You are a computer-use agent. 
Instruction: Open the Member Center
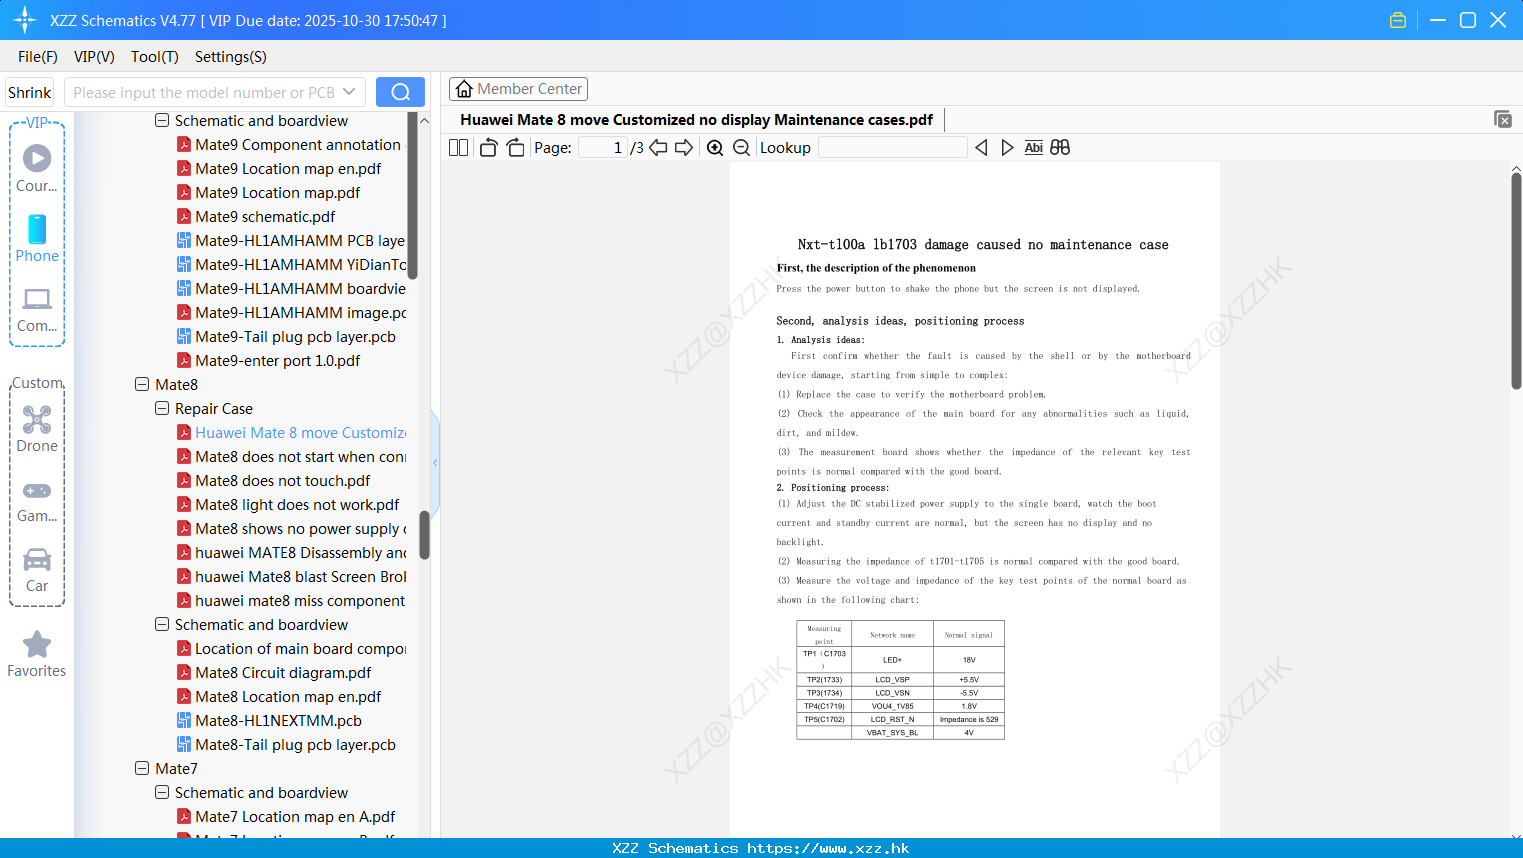click(518, 89)
